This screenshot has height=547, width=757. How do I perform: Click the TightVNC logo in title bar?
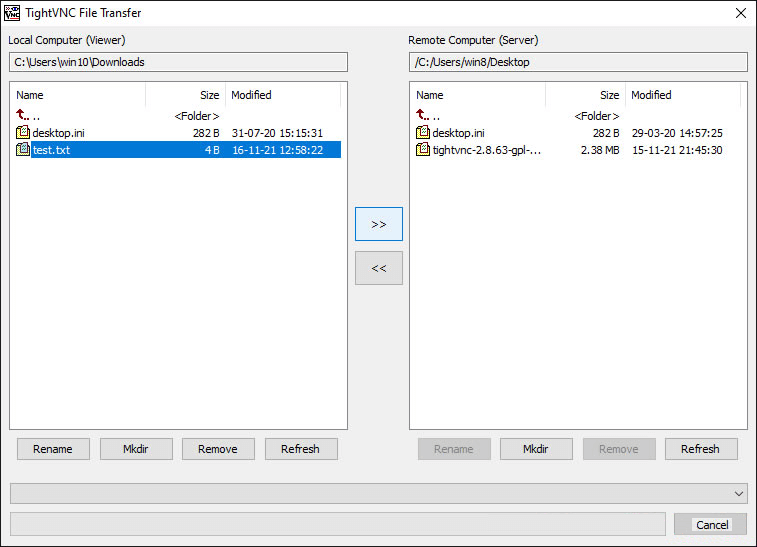coord(13,13)
